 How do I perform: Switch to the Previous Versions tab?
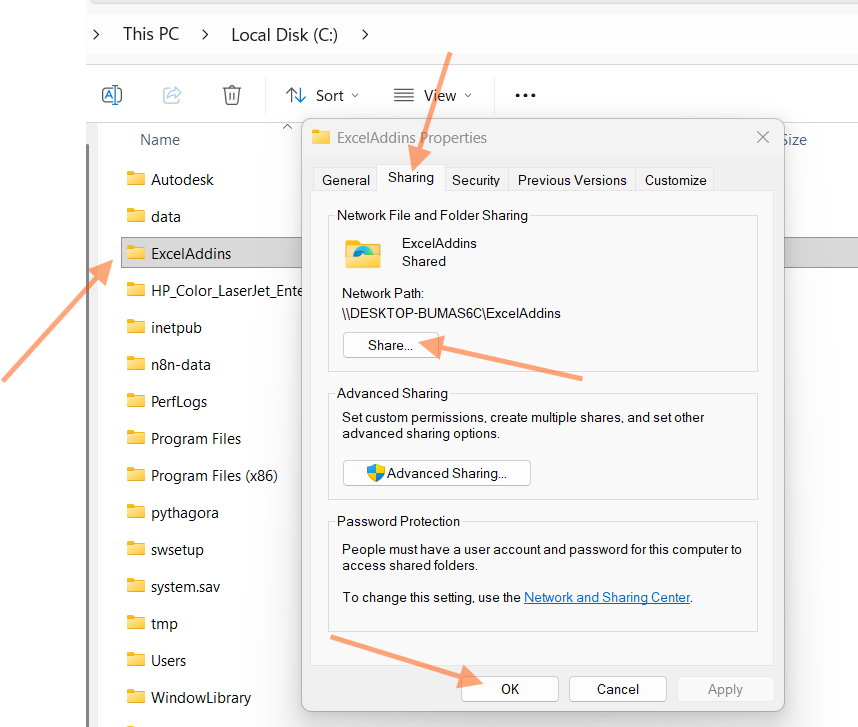click(x=572, y=180)
